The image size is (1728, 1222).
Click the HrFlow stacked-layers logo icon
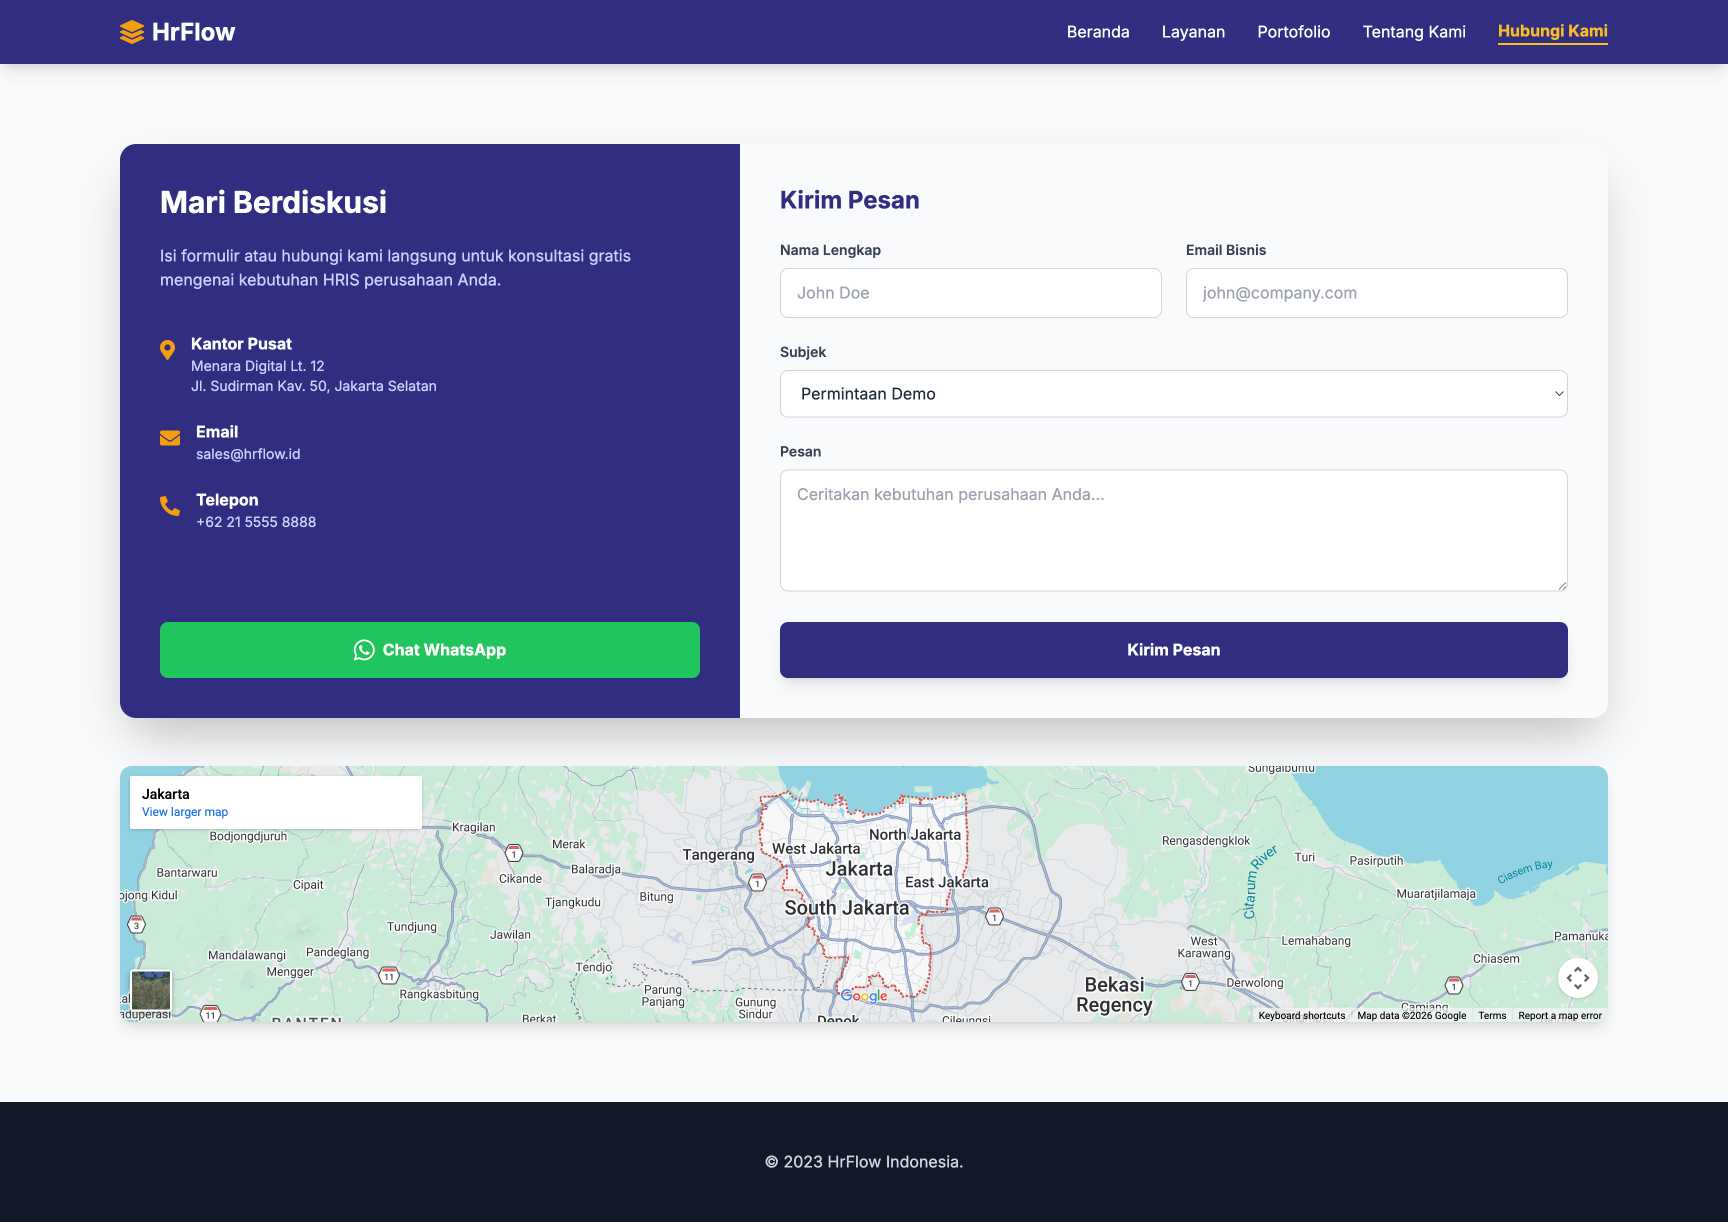[x=132, y=32]
